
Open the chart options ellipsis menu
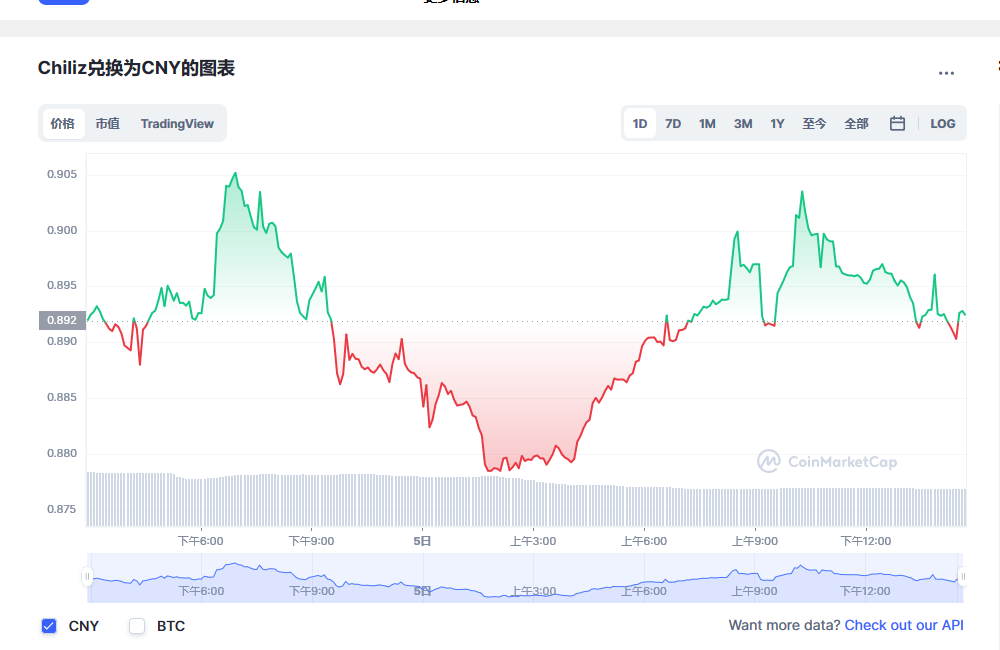tap(946, 72)
